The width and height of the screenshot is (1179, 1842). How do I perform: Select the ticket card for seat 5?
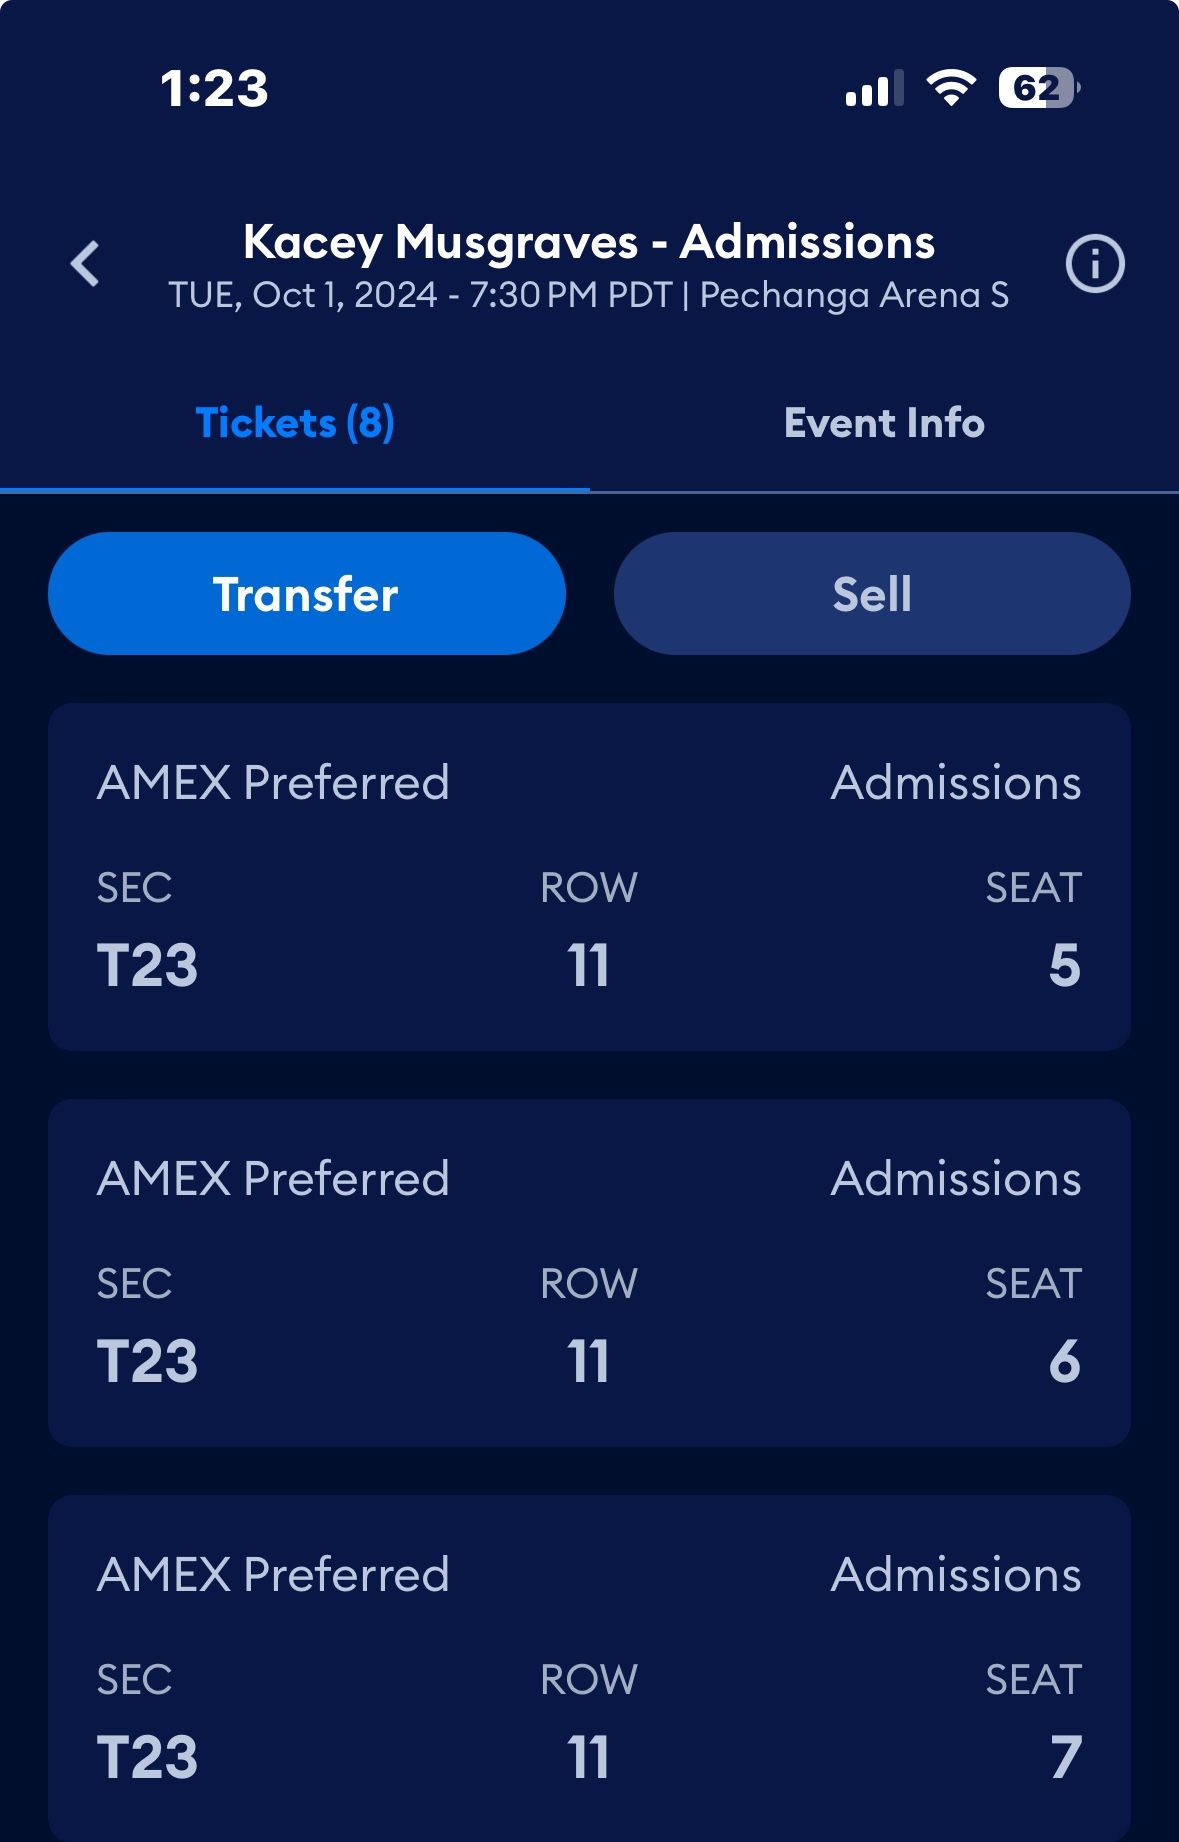pyautogui.click(x=589, y=876)
